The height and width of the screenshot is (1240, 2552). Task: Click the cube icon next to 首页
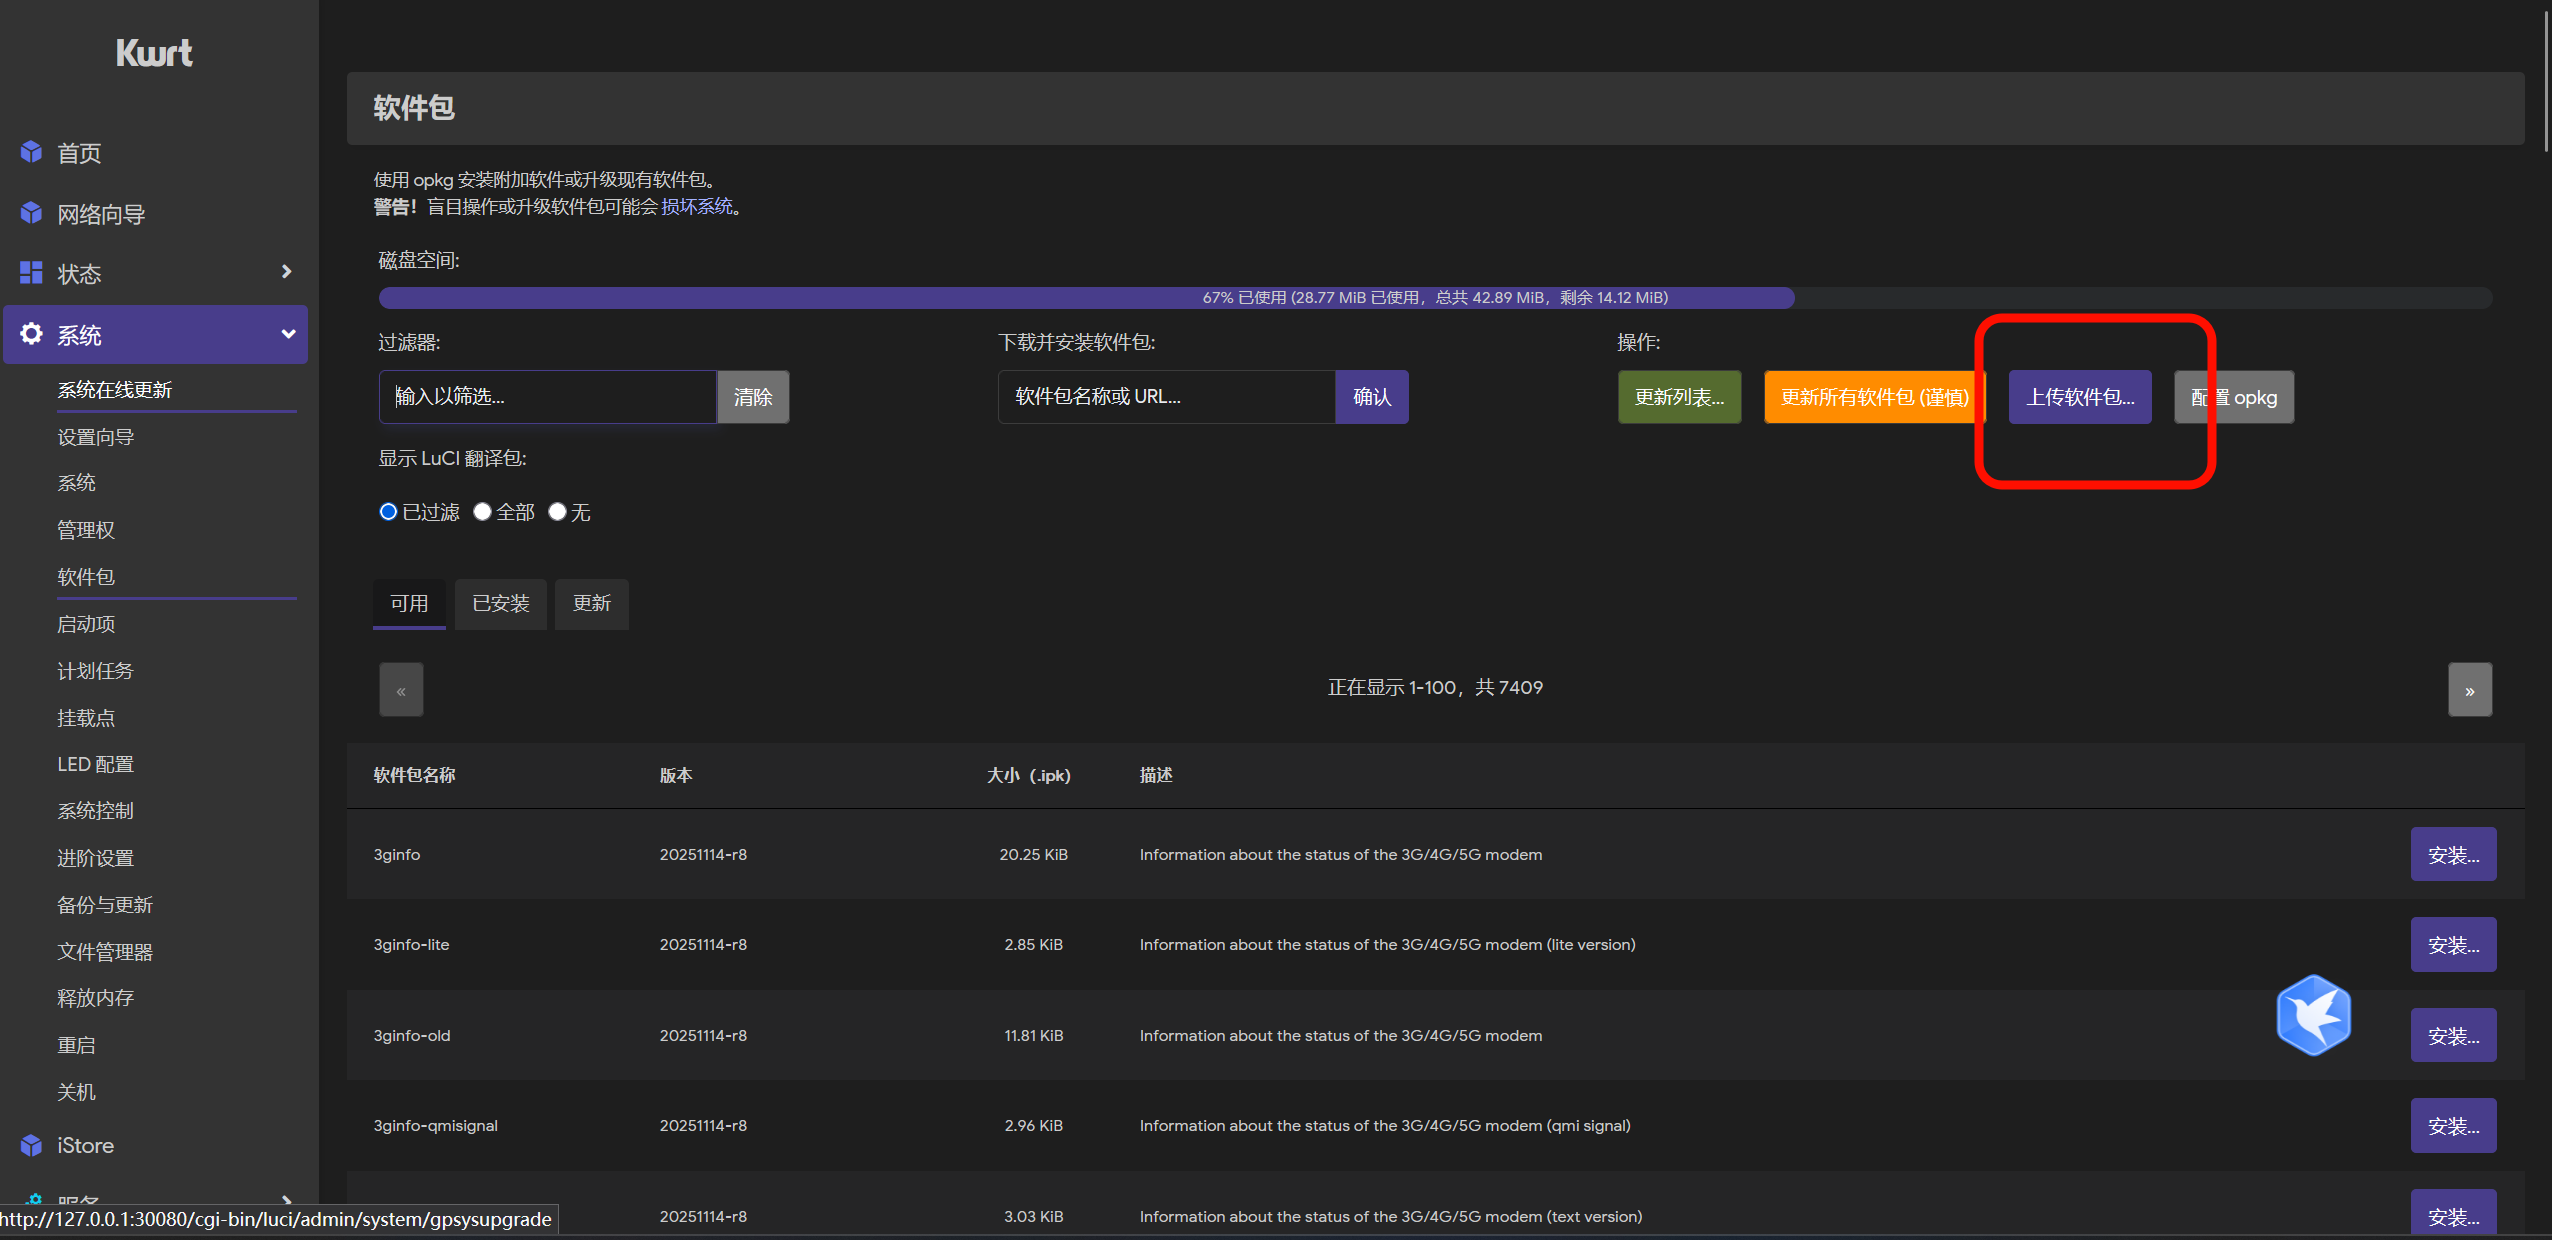pos(31,152)
